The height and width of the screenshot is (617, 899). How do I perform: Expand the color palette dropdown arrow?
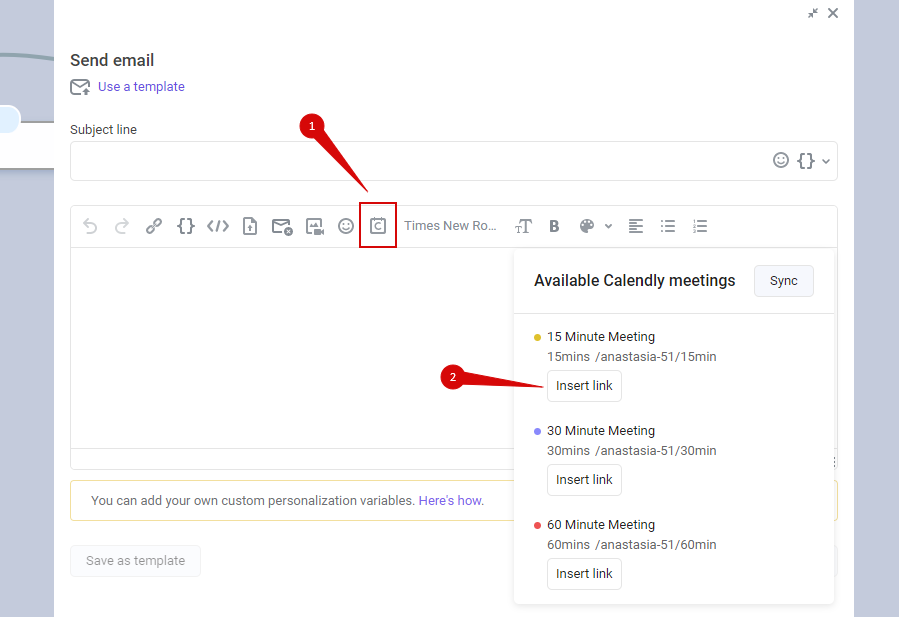608,226
